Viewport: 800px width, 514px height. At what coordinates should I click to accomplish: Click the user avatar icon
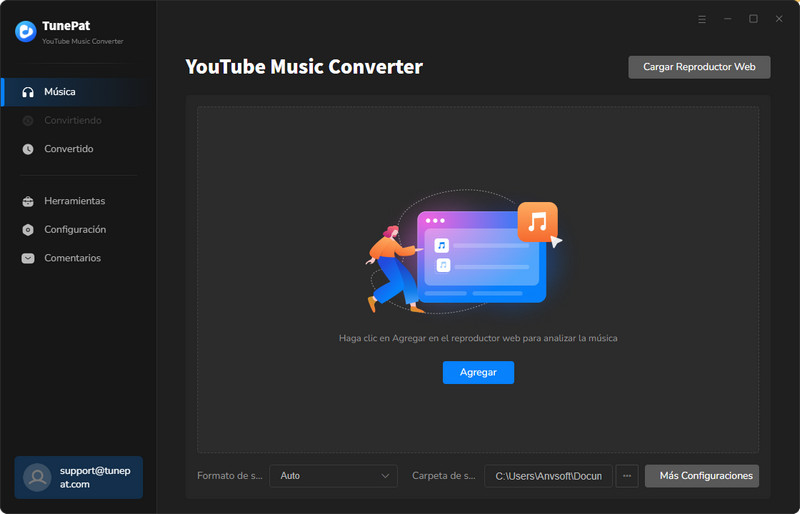pos(37,477)
